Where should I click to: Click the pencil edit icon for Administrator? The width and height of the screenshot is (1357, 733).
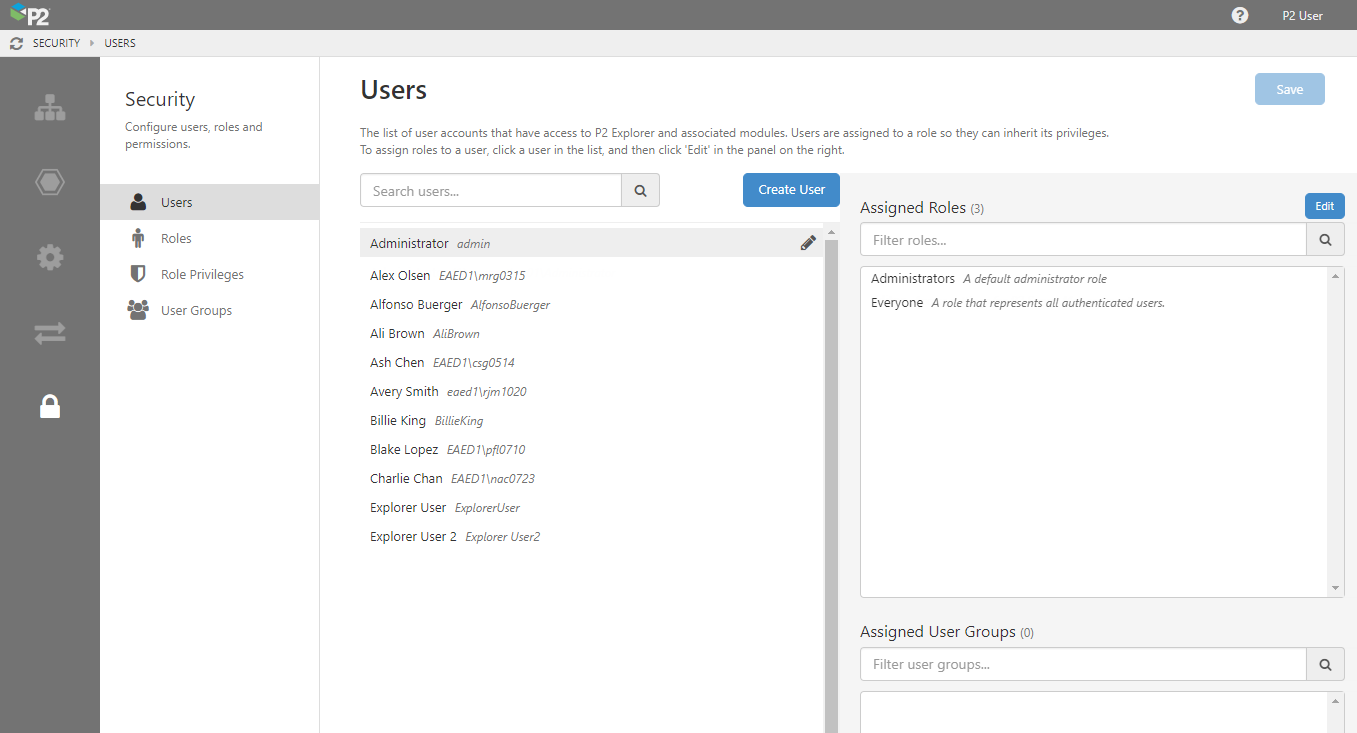[808, 243]
